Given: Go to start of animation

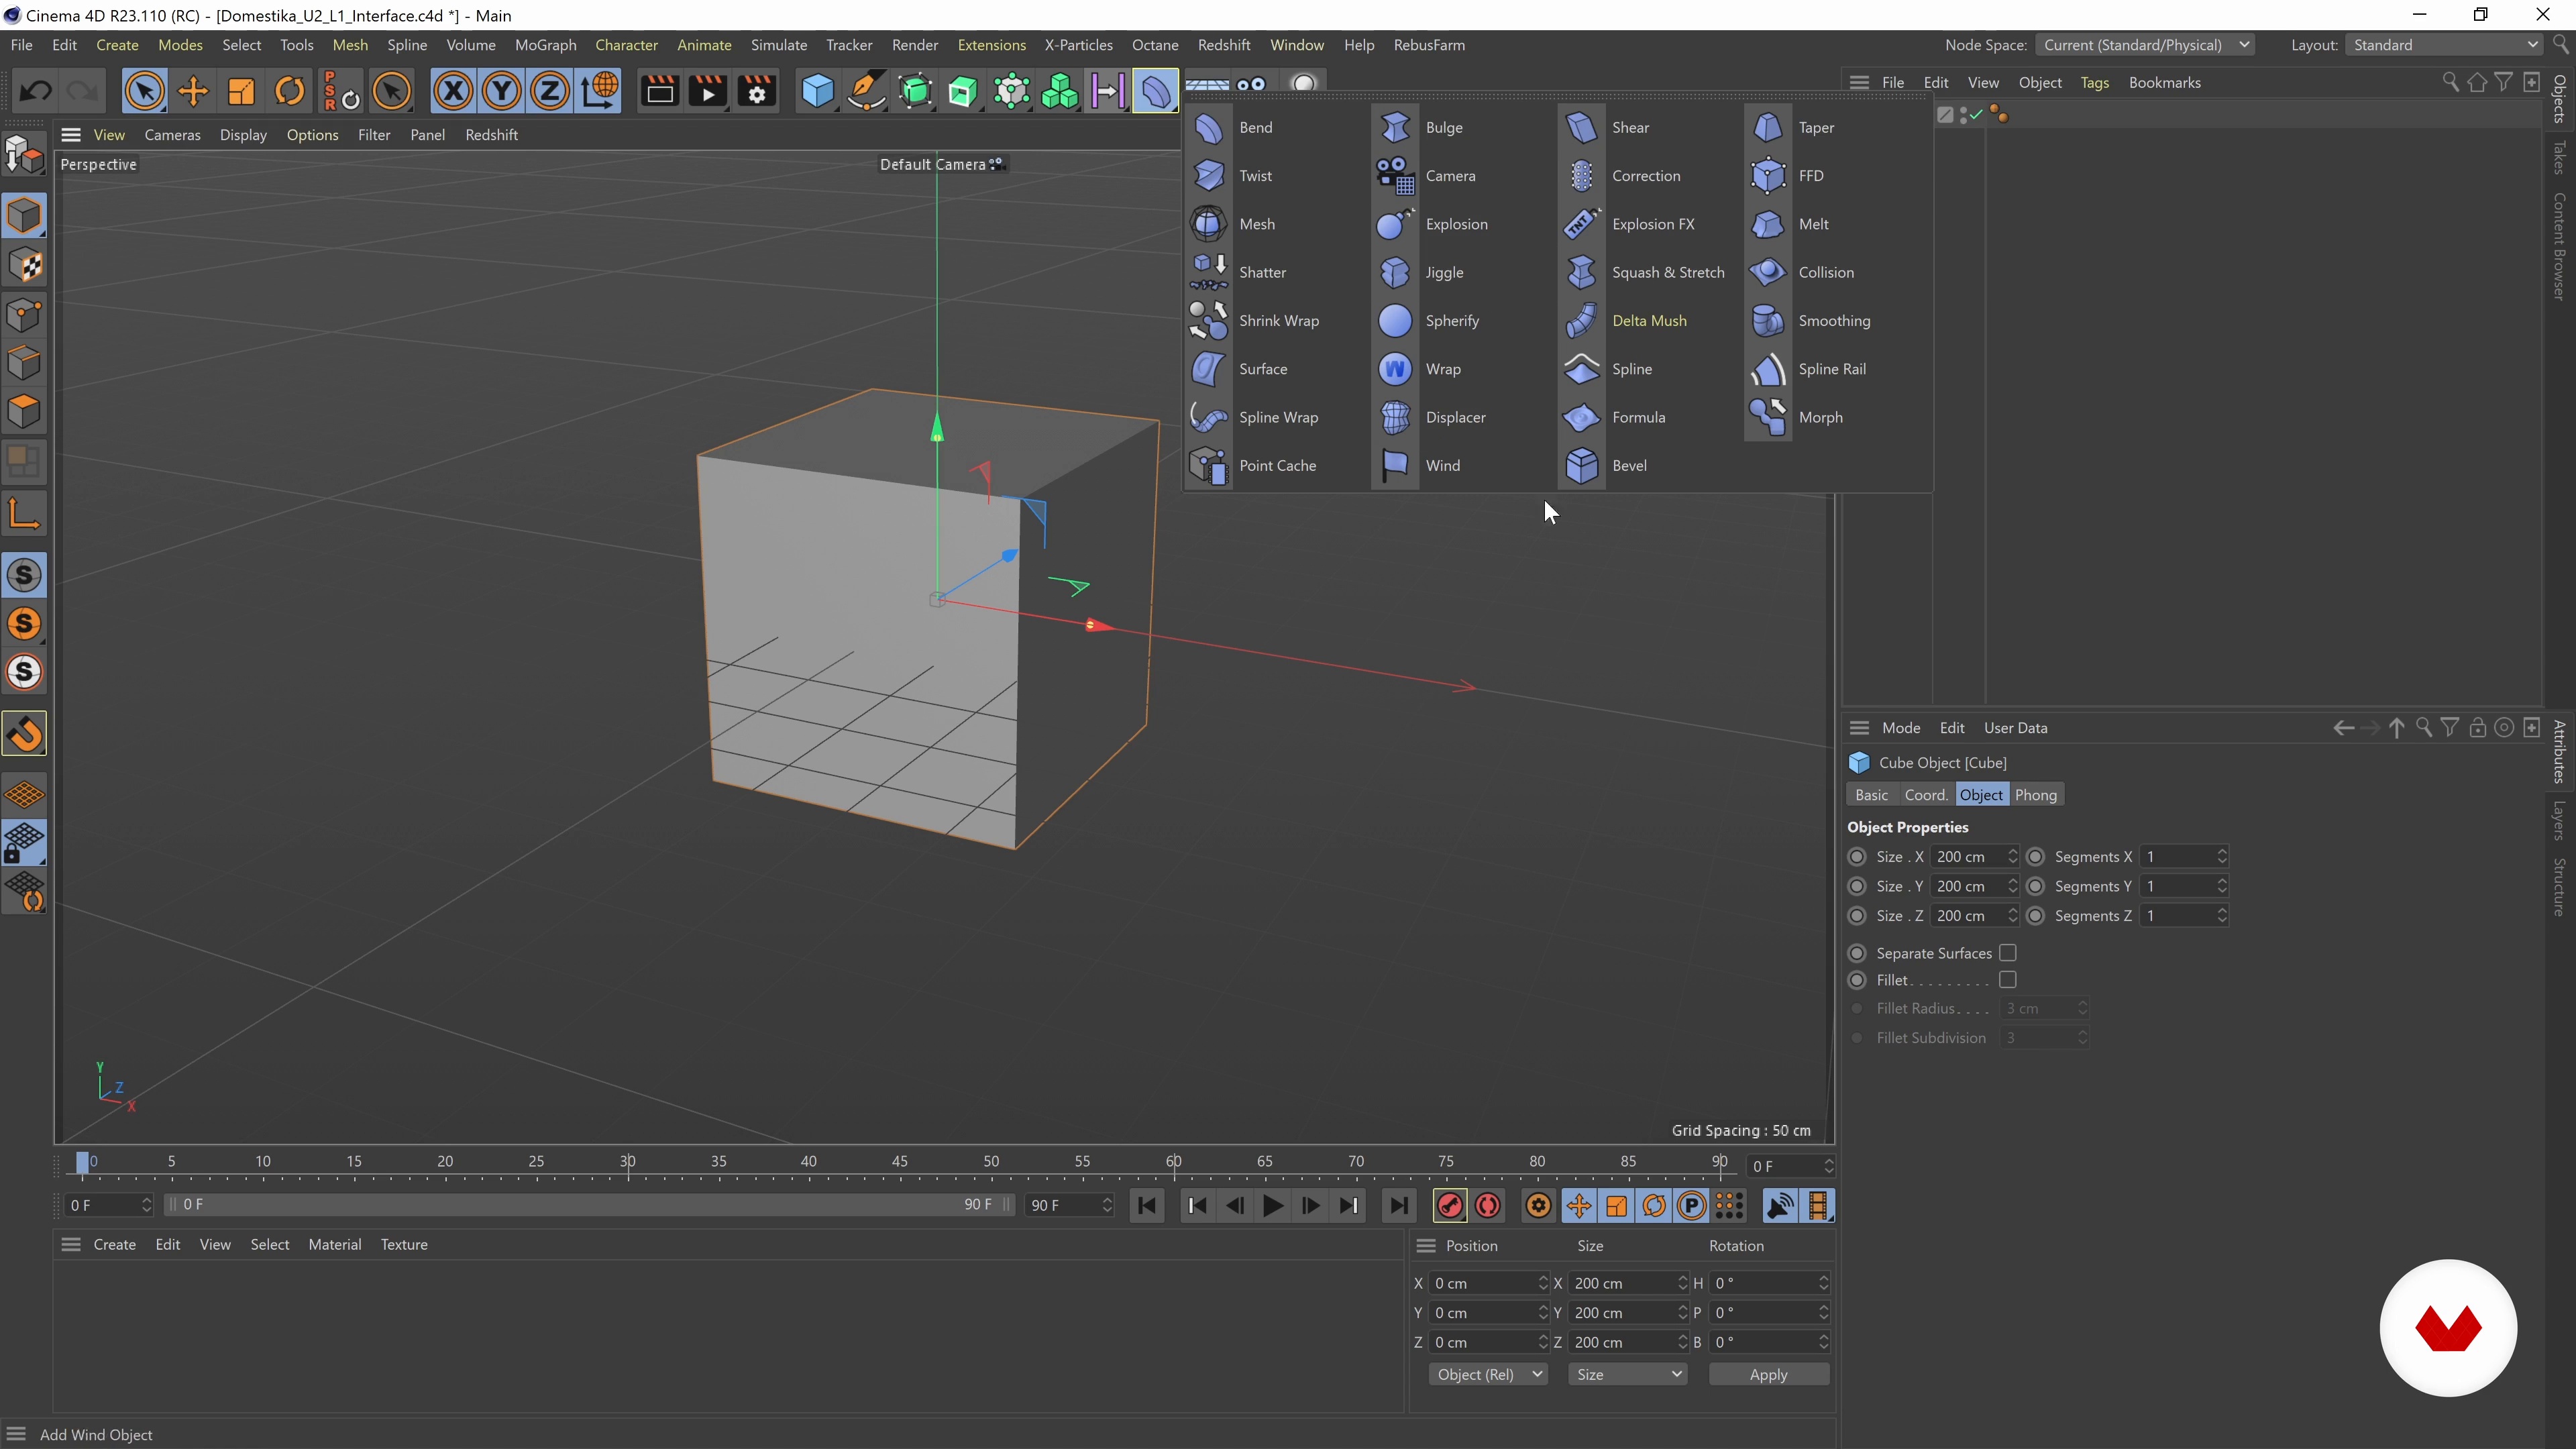Looking at the screenshot, I should coord(1147,1206).
